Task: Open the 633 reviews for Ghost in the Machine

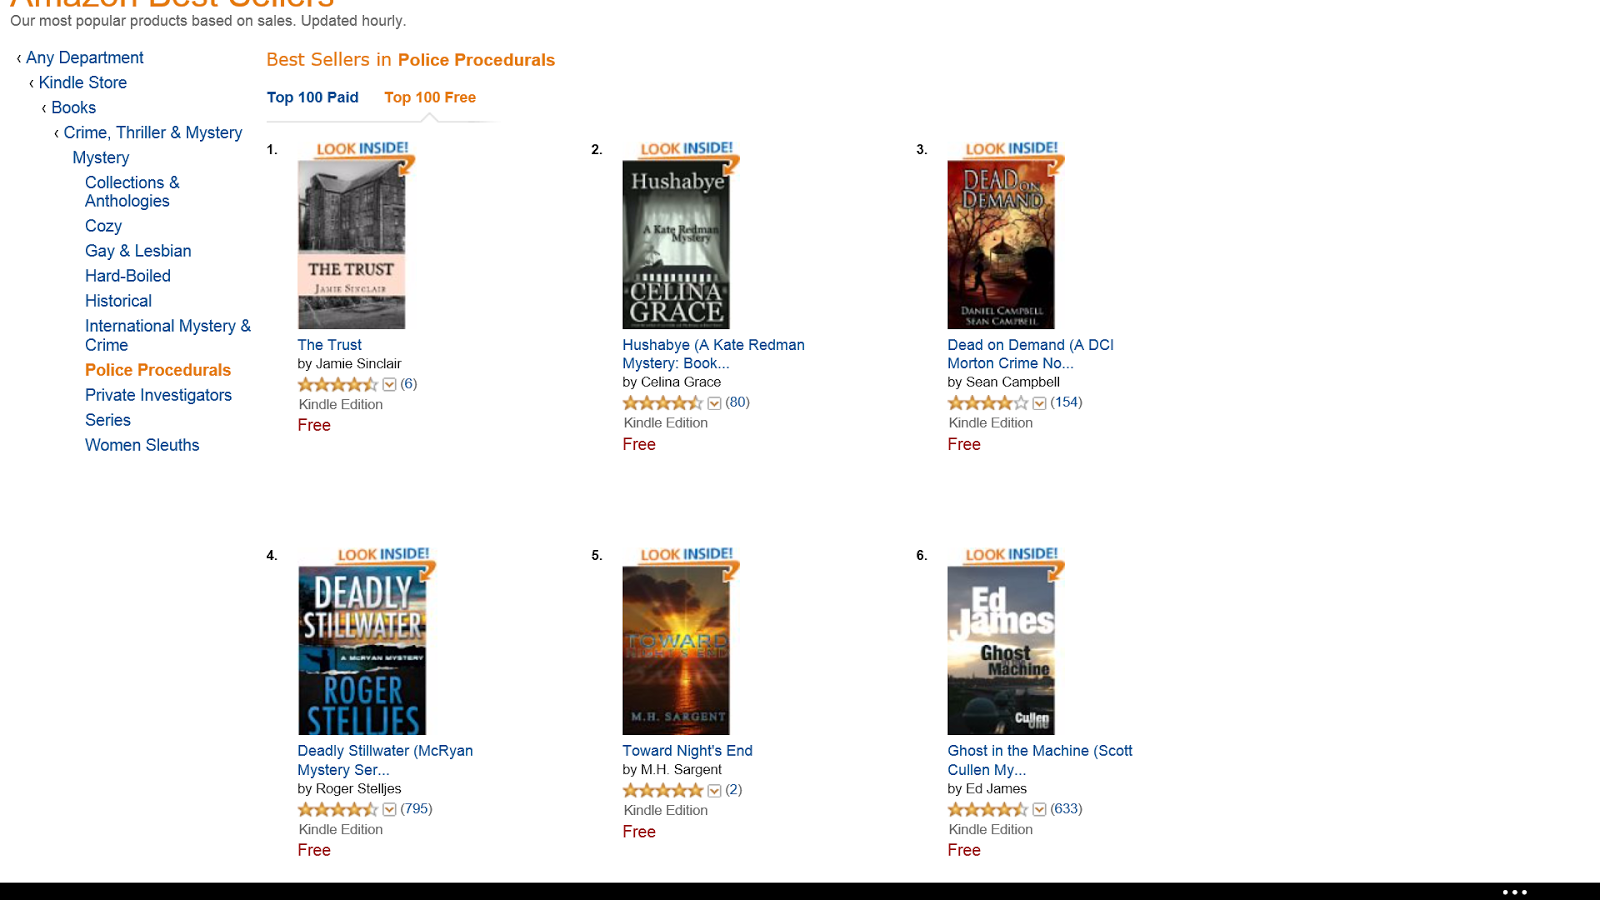Action: (x=1066, y=809)
